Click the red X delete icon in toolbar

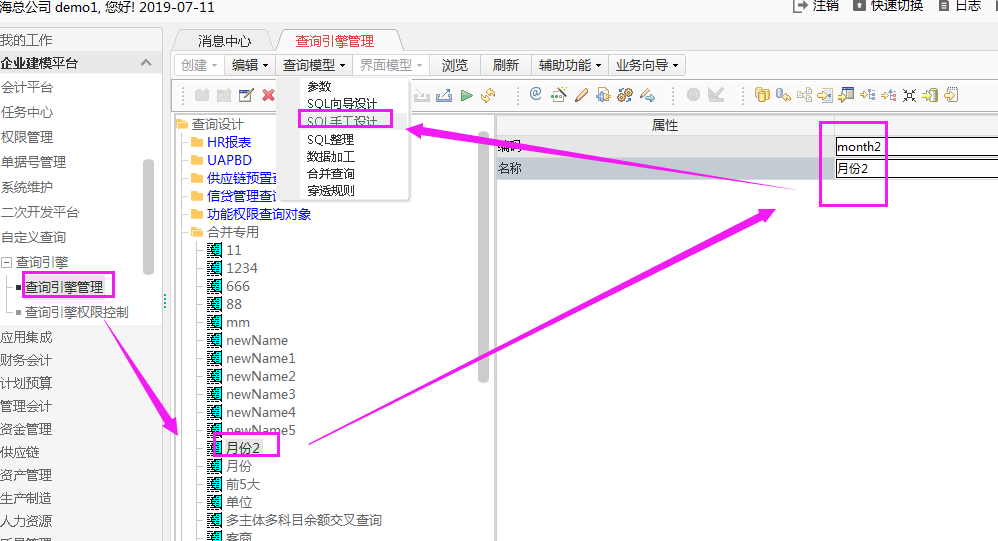click(268, 95)
